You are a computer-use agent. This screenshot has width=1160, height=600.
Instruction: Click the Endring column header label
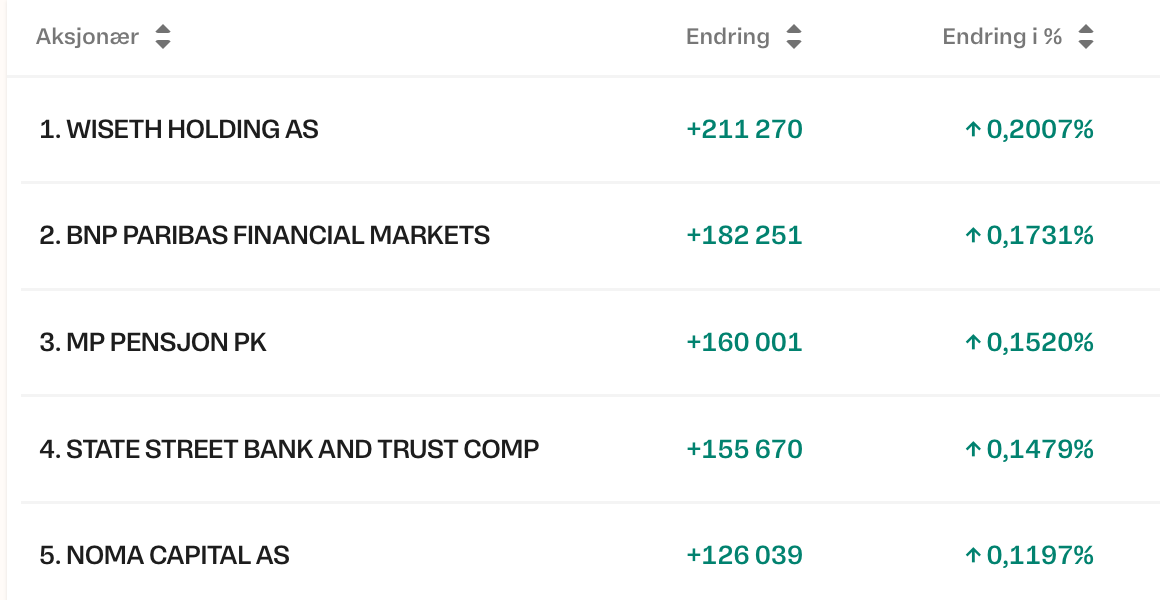click(x=728, y=38)
